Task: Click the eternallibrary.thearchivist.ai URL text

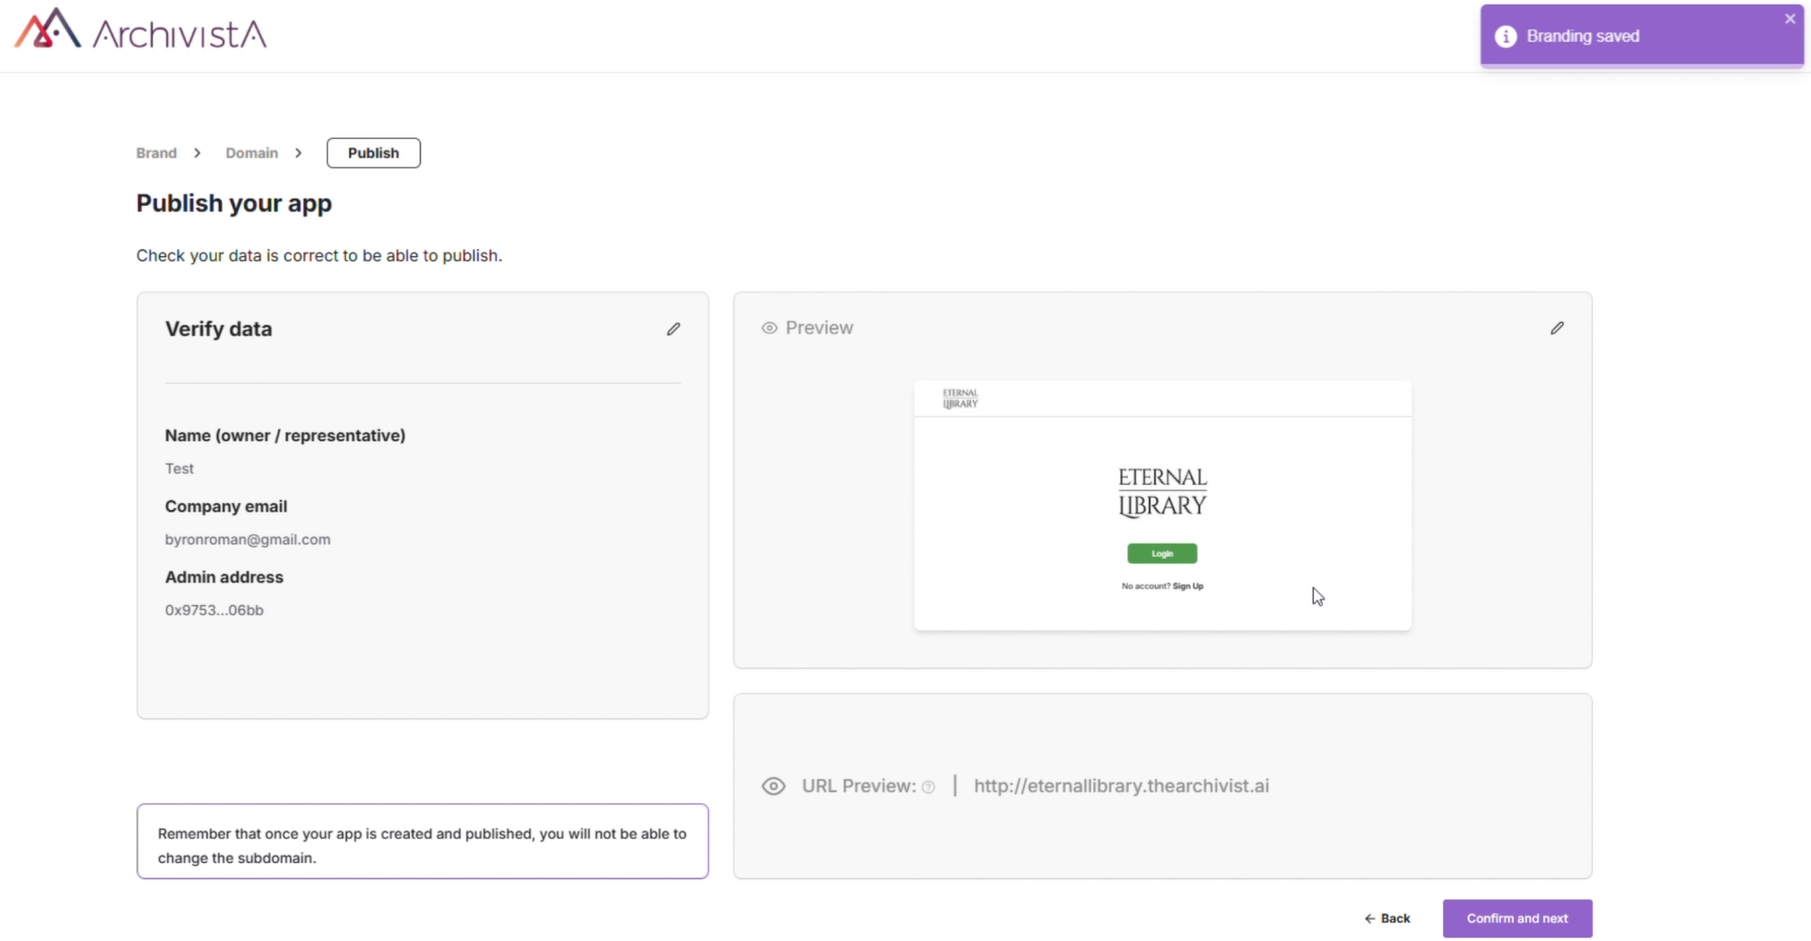Action: [x=1121, y=786]
